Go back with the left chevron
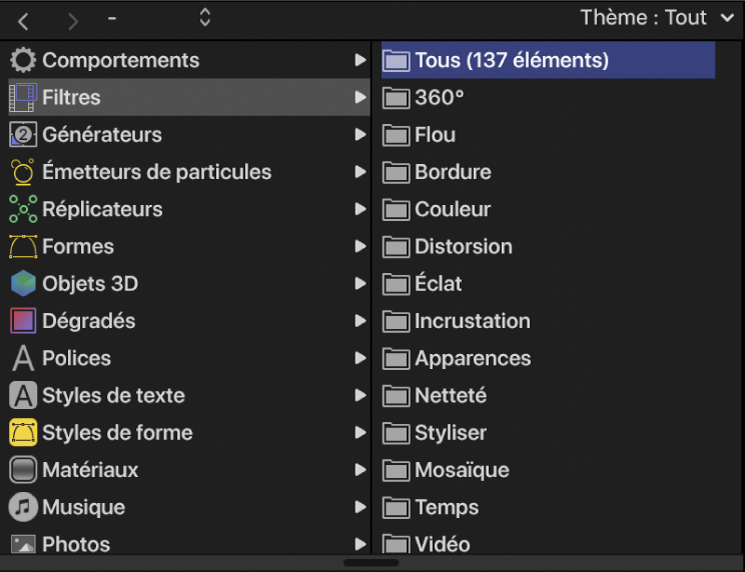 pos(23,21)
